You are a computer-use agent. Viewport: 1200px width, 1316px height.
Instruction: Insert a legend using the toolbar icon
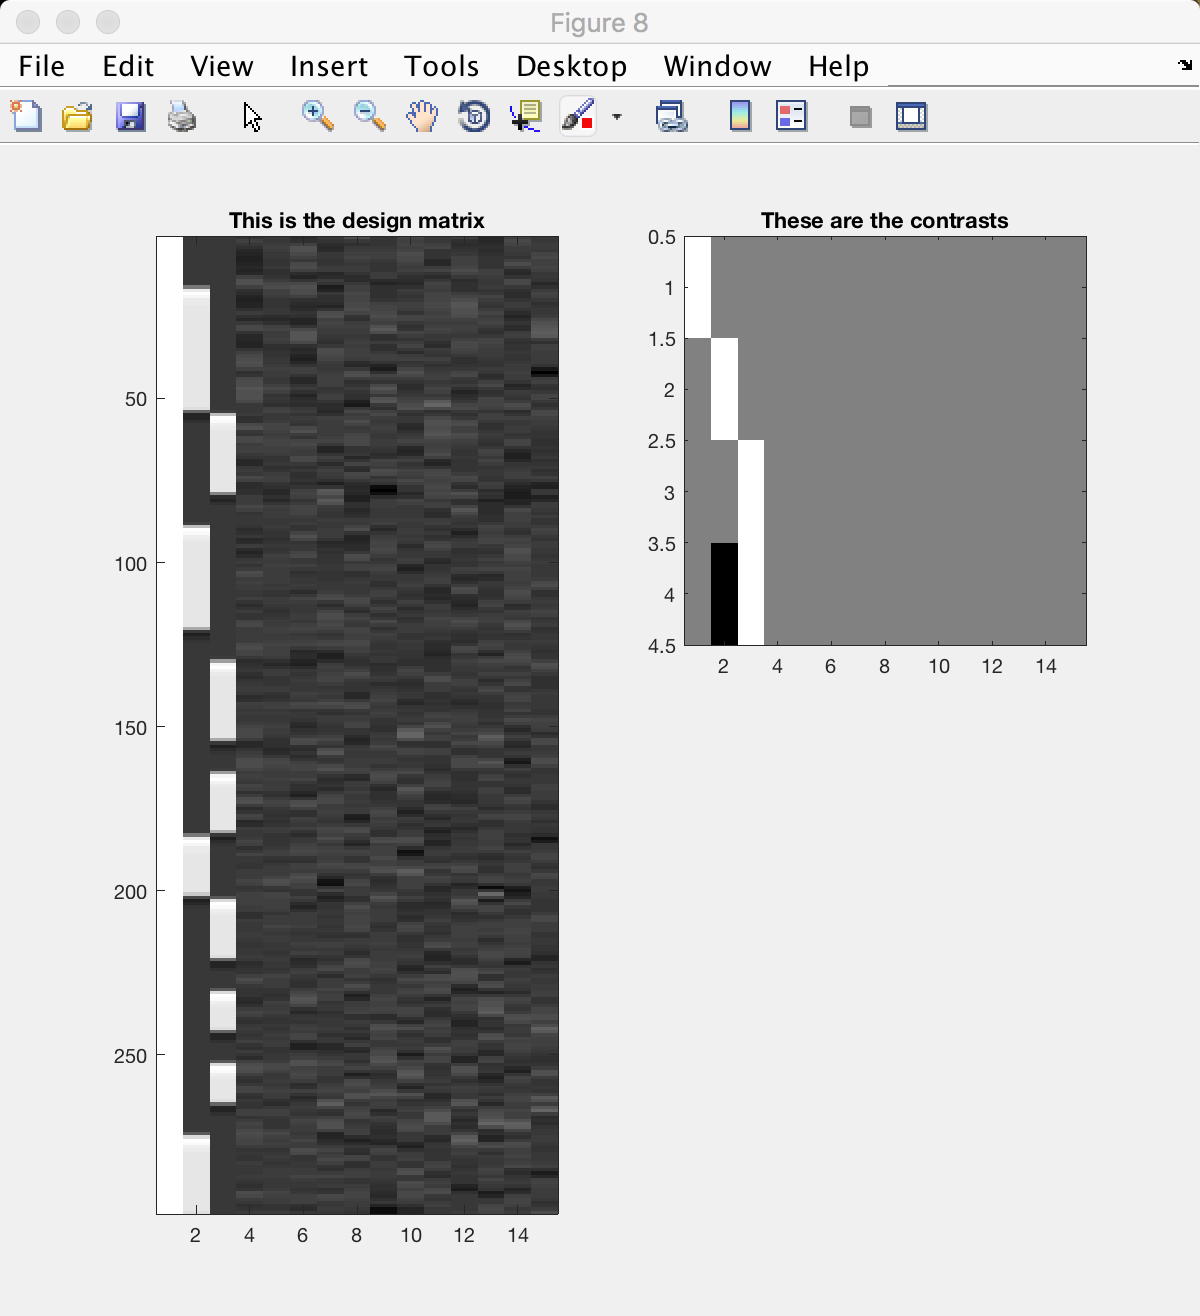tap(791, 117)
